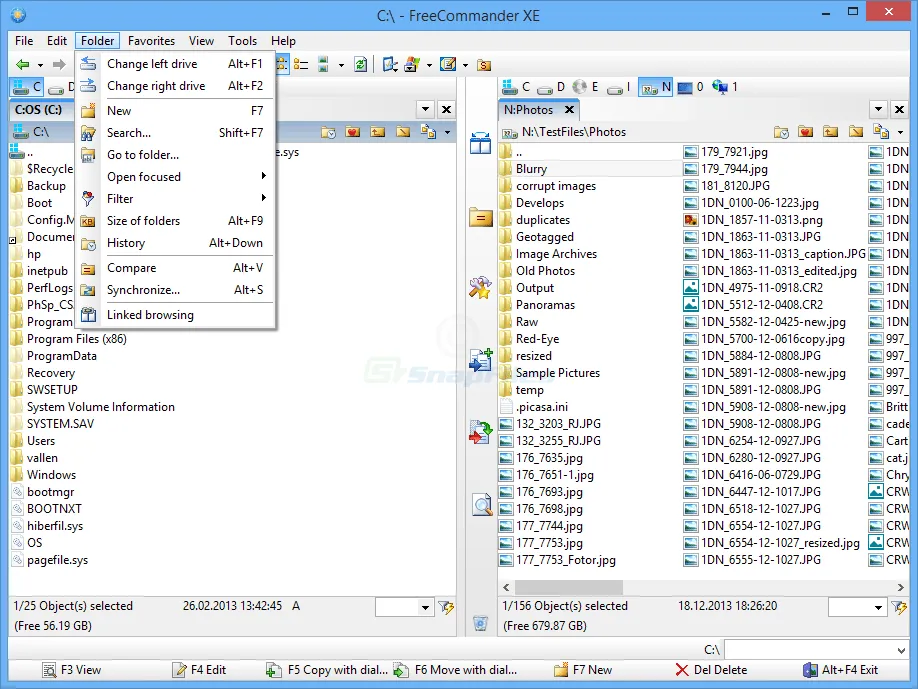Screen dimensions: 918x689
Task: Select desktop drive 0 in right drive bar
Action: tap(690, 87)
